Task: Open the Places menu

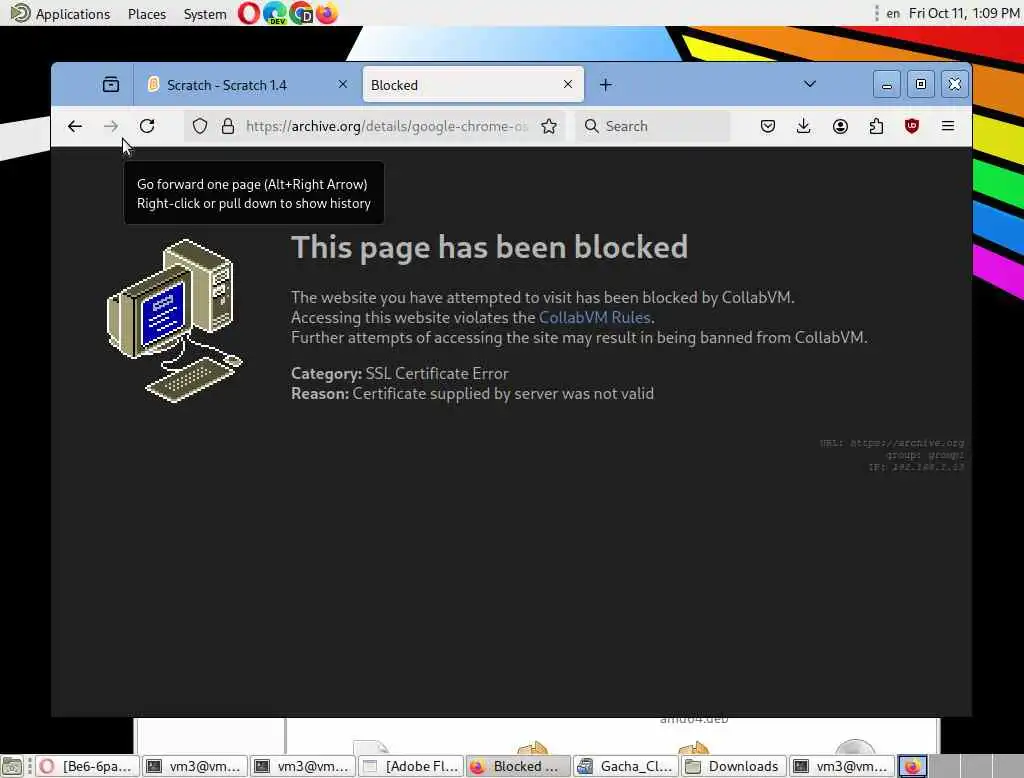Action: pyautogui.click(x=147, y=14)
